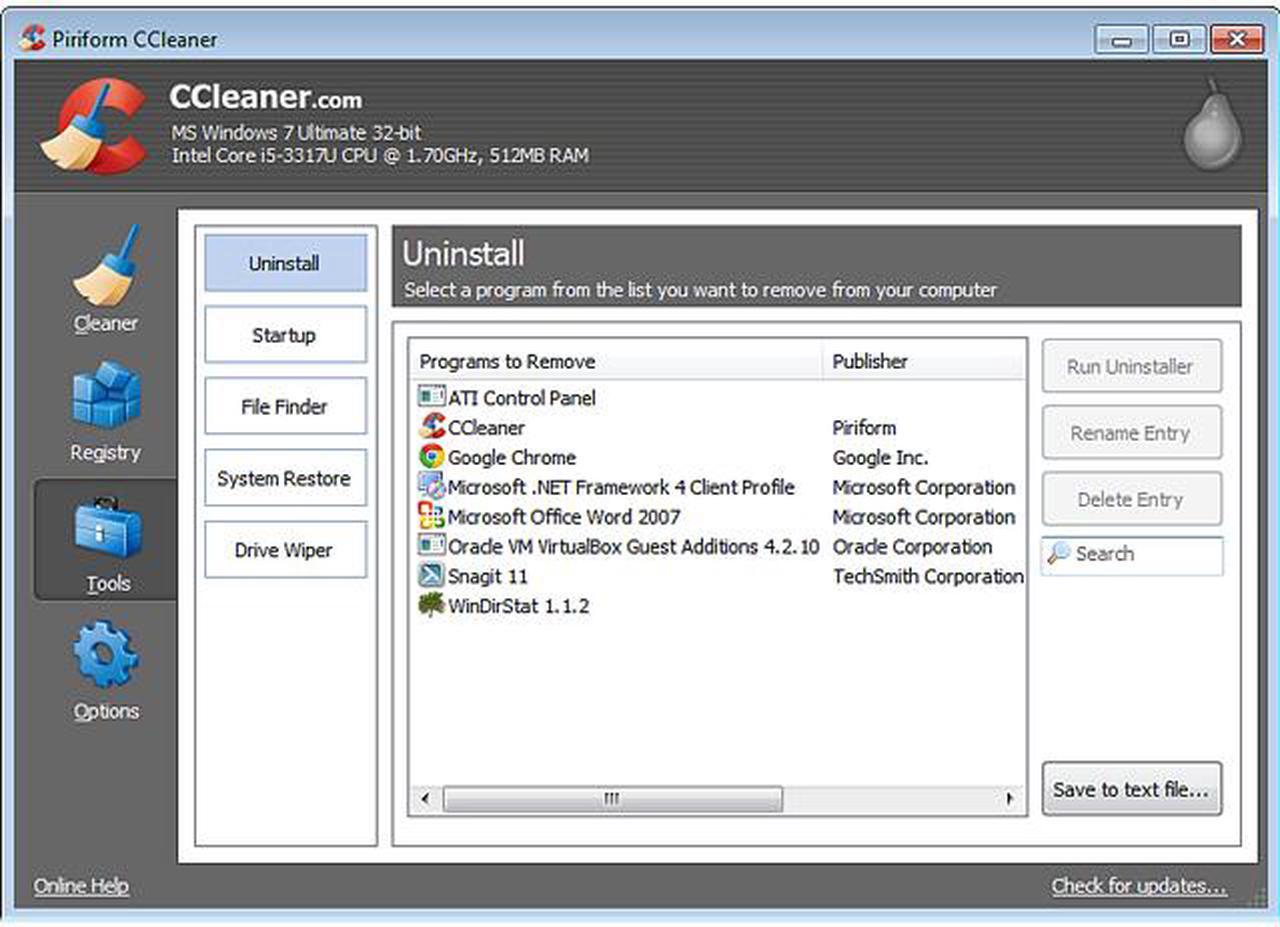Click the Snagit 11 row icon
This screenshot has height=927, width=1280.
click(x=431, y=576)
